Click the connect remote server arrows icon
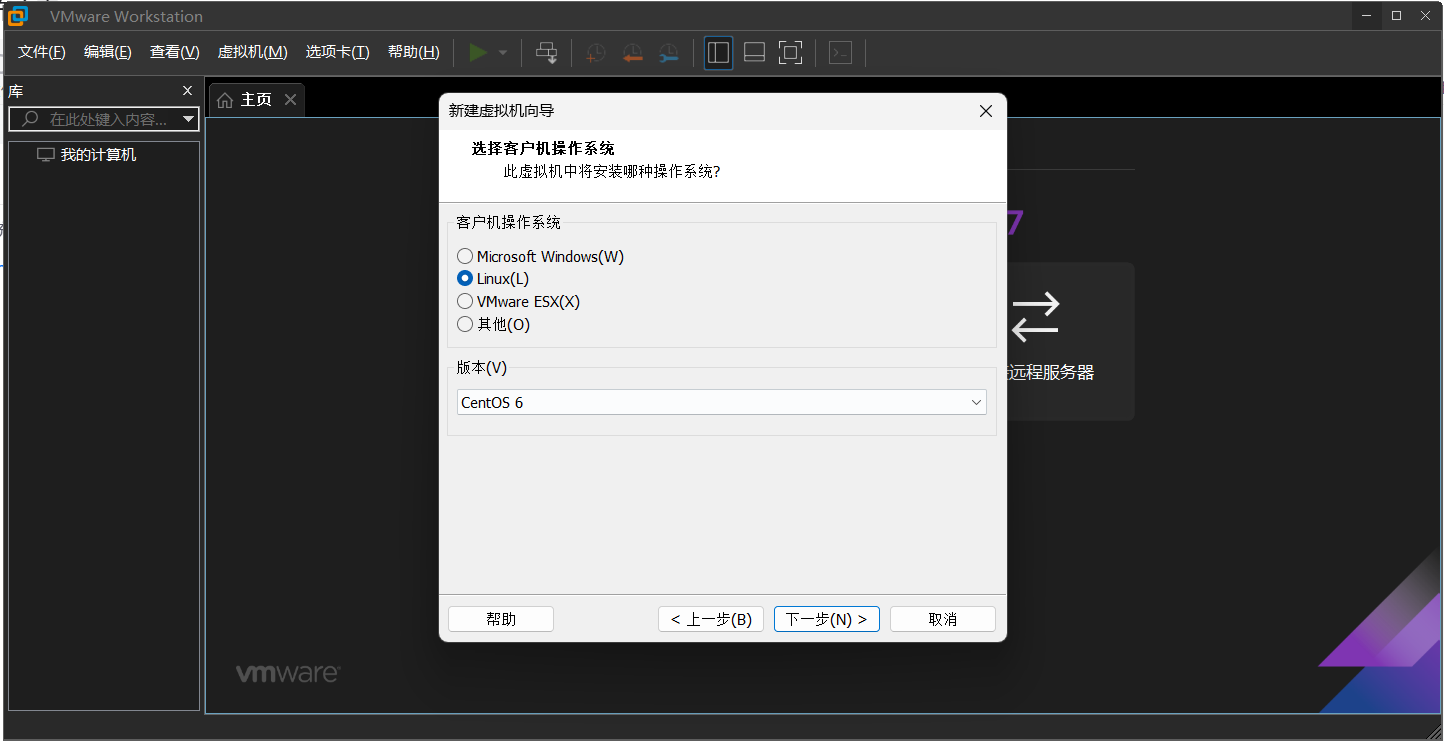The image size is (1444, 741). tap(1035, 316)
